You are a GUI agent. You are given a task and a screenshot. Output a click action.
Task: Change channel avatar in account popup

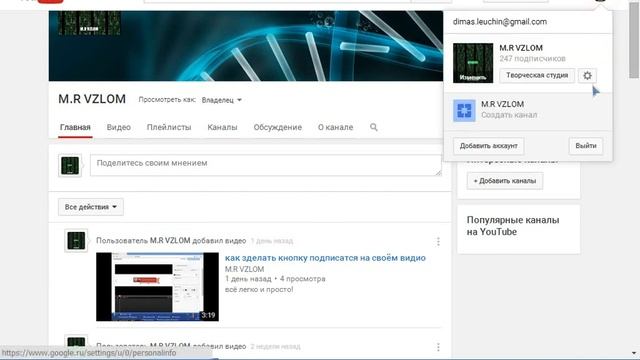[473, 63]
